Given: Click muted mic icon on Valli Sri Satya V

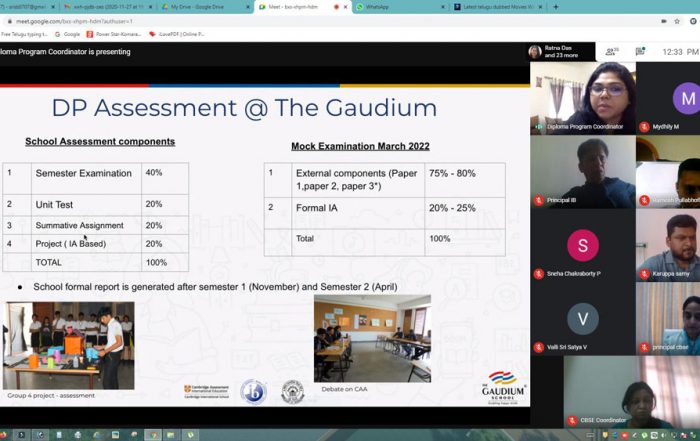Looking at the screenshot, I should [x=539, y=347].
